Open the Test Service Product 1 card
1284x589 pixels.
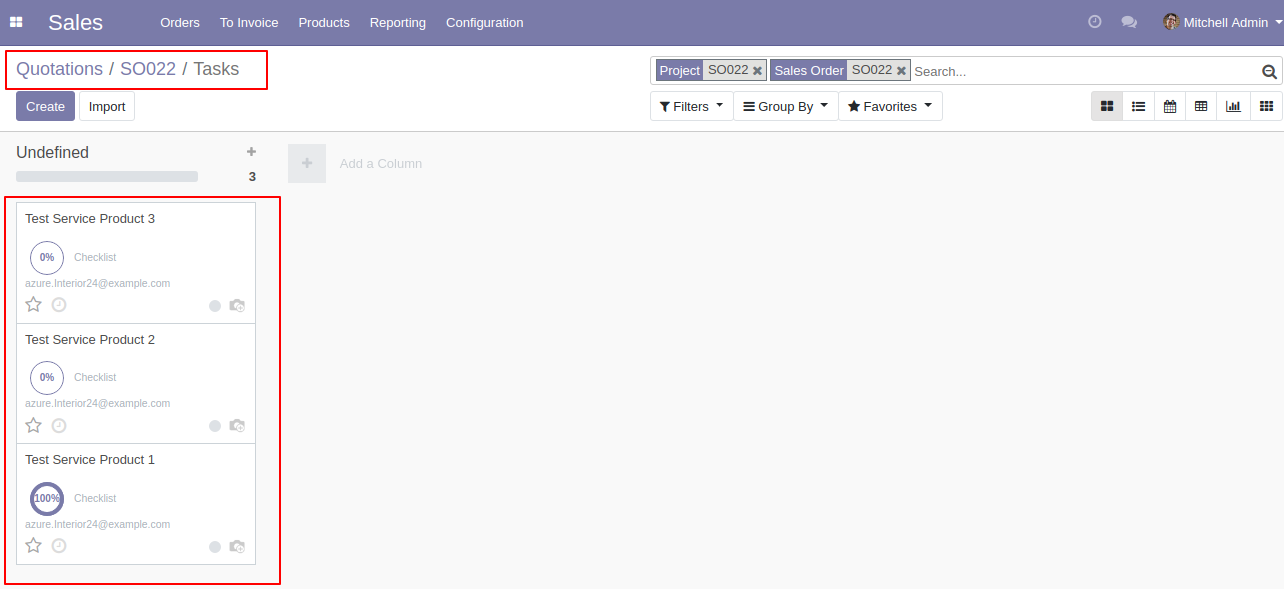click(x=136, y=504)
